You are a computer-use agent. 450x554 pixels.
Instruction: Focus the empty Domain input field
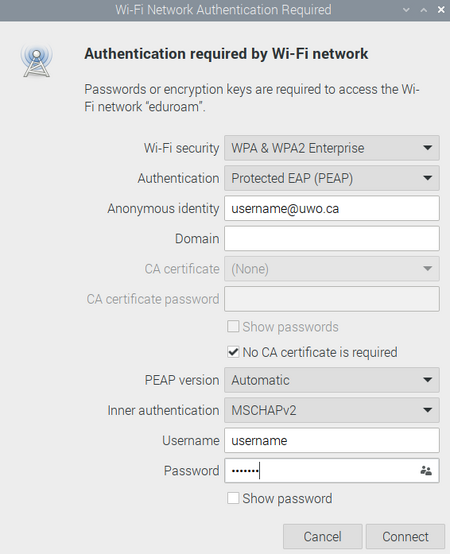[332, 238]
